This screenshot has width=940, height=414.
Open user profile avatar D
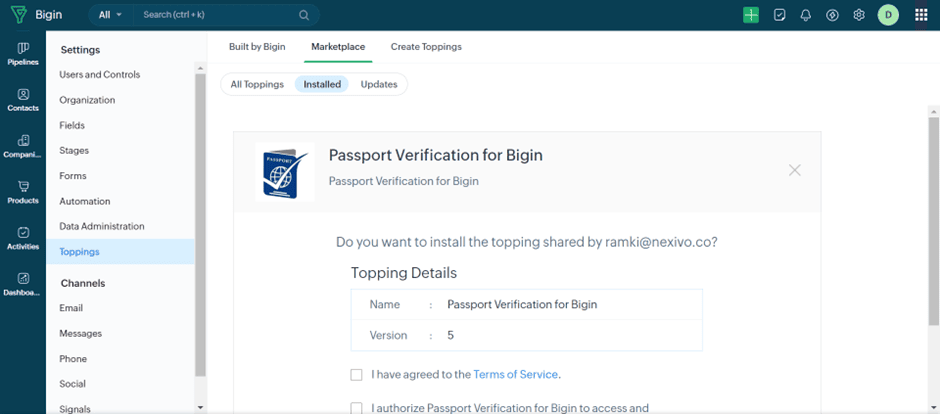pos(888,15)
